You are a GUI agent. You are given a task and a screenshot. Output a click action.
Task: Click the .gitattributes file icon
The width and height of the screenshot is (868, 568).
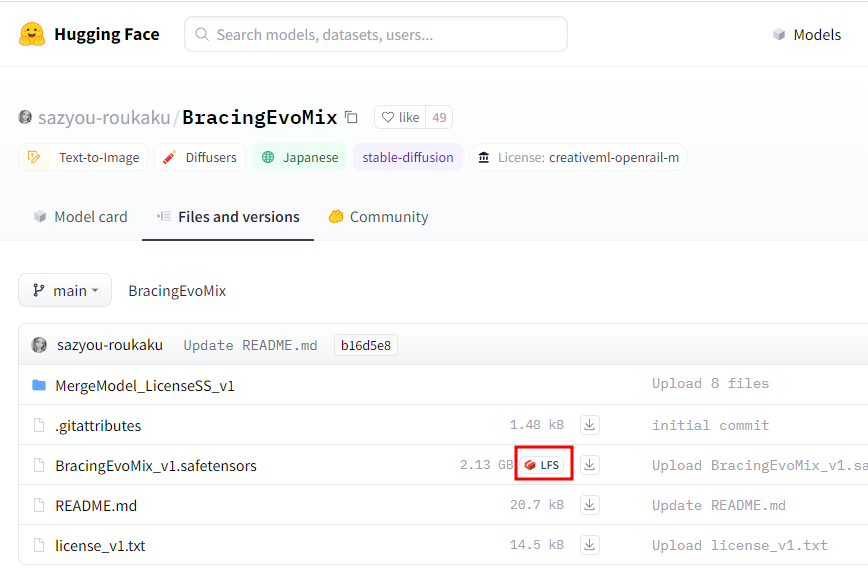click(39, 425)
